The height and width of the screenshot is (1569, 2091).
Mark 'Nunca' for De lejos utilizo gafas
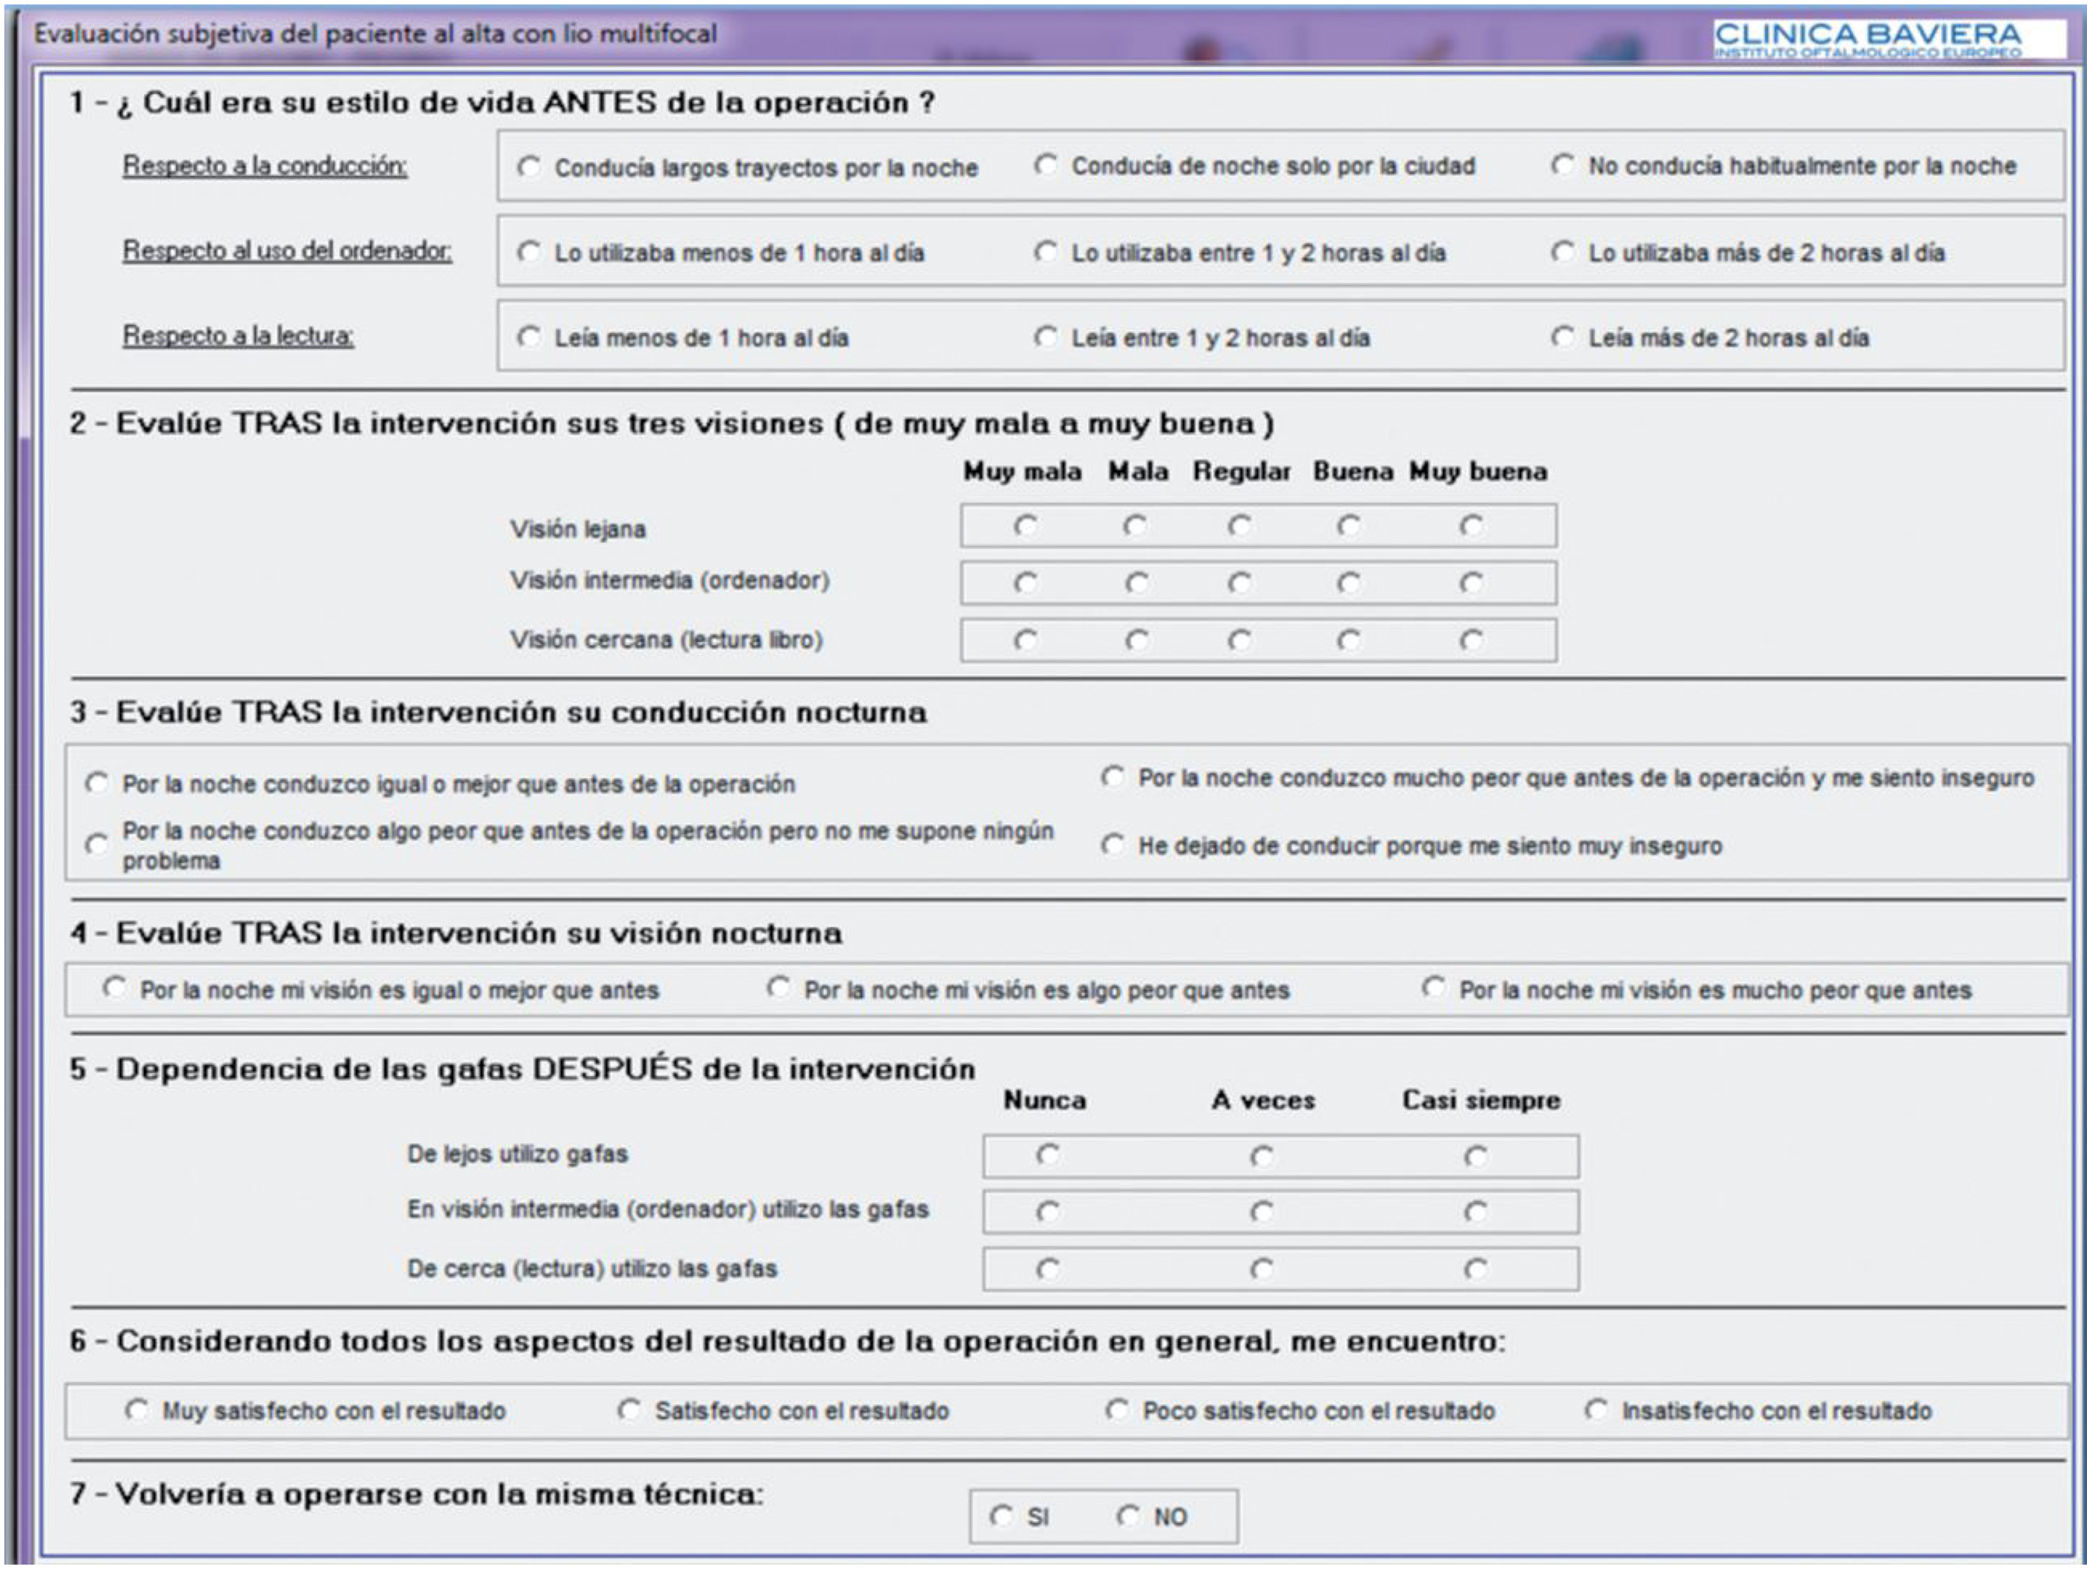(x=1047, y=1156)
